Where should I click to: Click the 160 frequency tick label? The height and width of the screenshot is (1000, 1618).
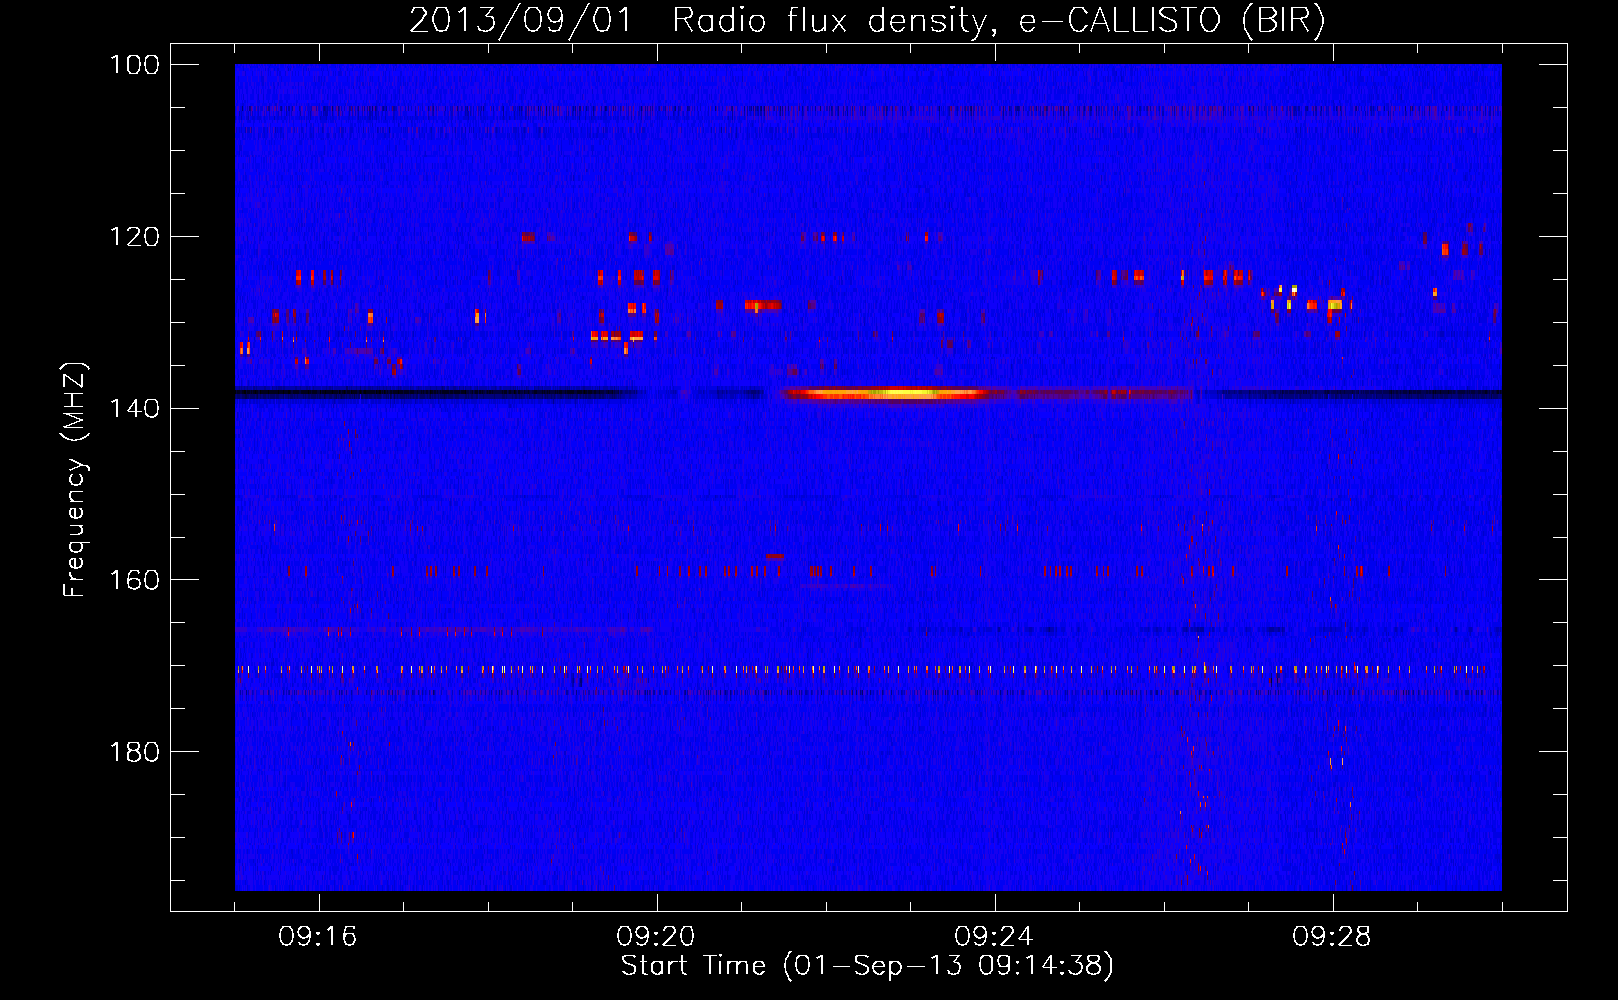(x=134, y=580)
